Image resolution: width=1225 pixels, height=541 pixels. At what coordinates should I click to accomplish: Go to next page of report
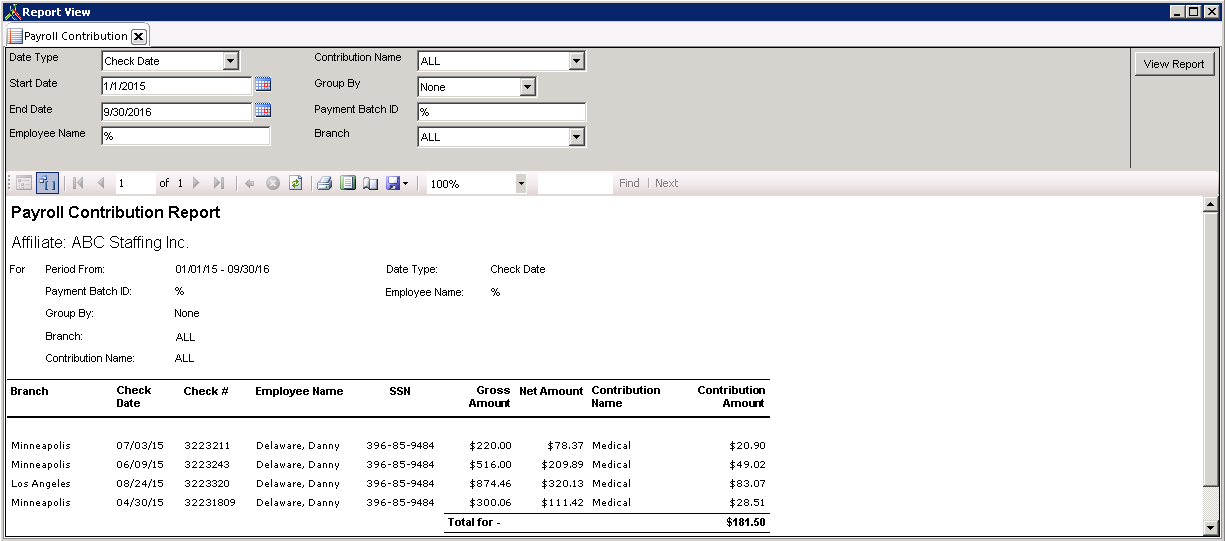pyautogui.click(x=196, y=183)
